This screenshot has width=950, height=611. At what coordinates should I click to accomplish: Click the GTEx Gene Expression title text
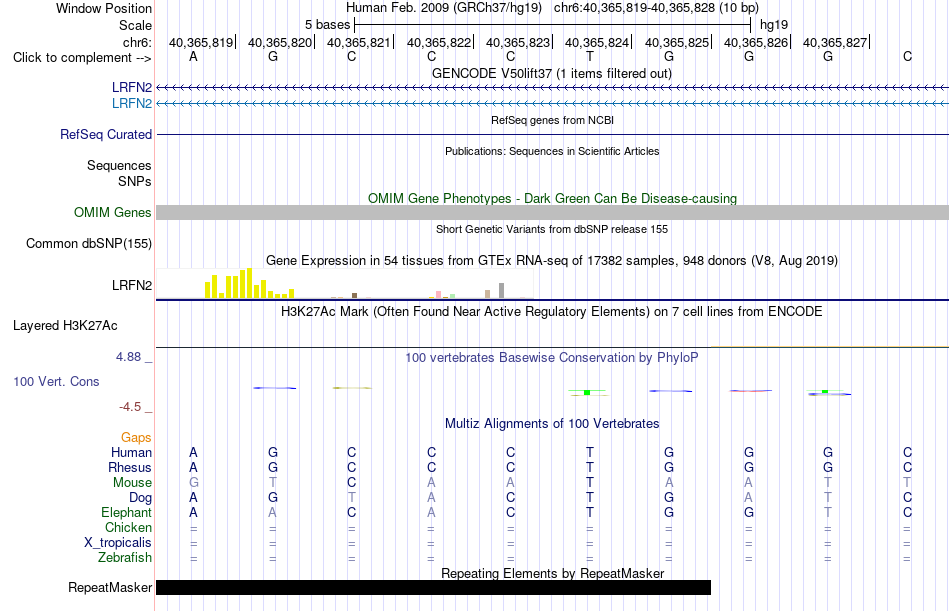click(552, 261)
